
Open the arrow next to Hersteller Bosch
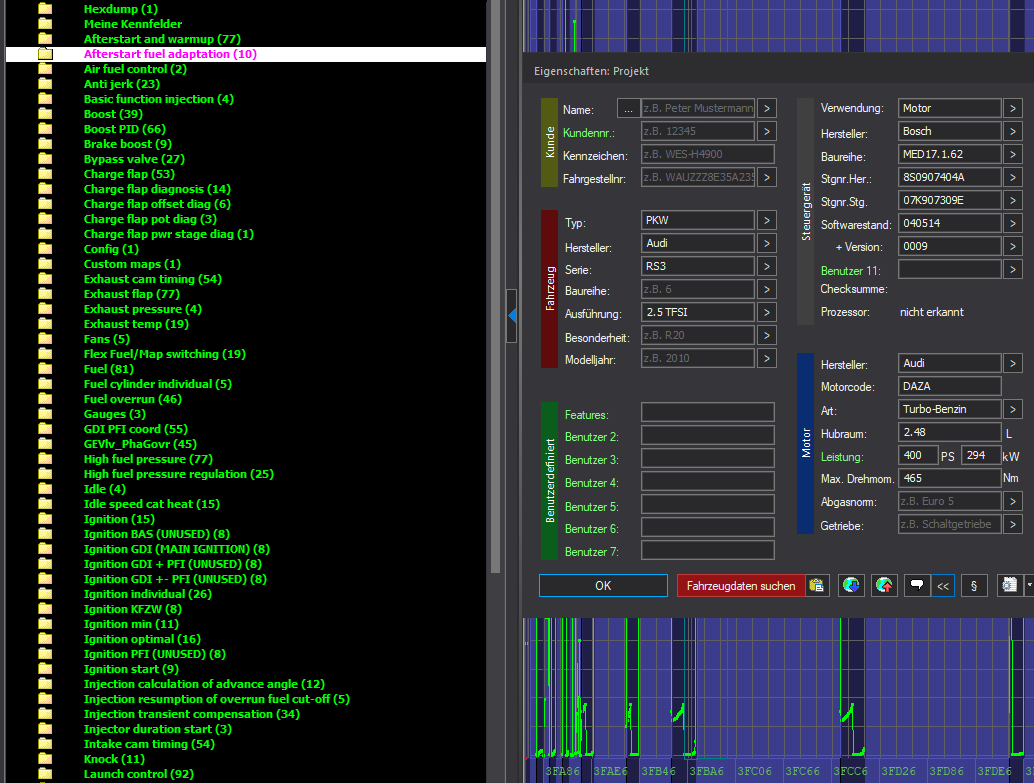pos(1013,131)
